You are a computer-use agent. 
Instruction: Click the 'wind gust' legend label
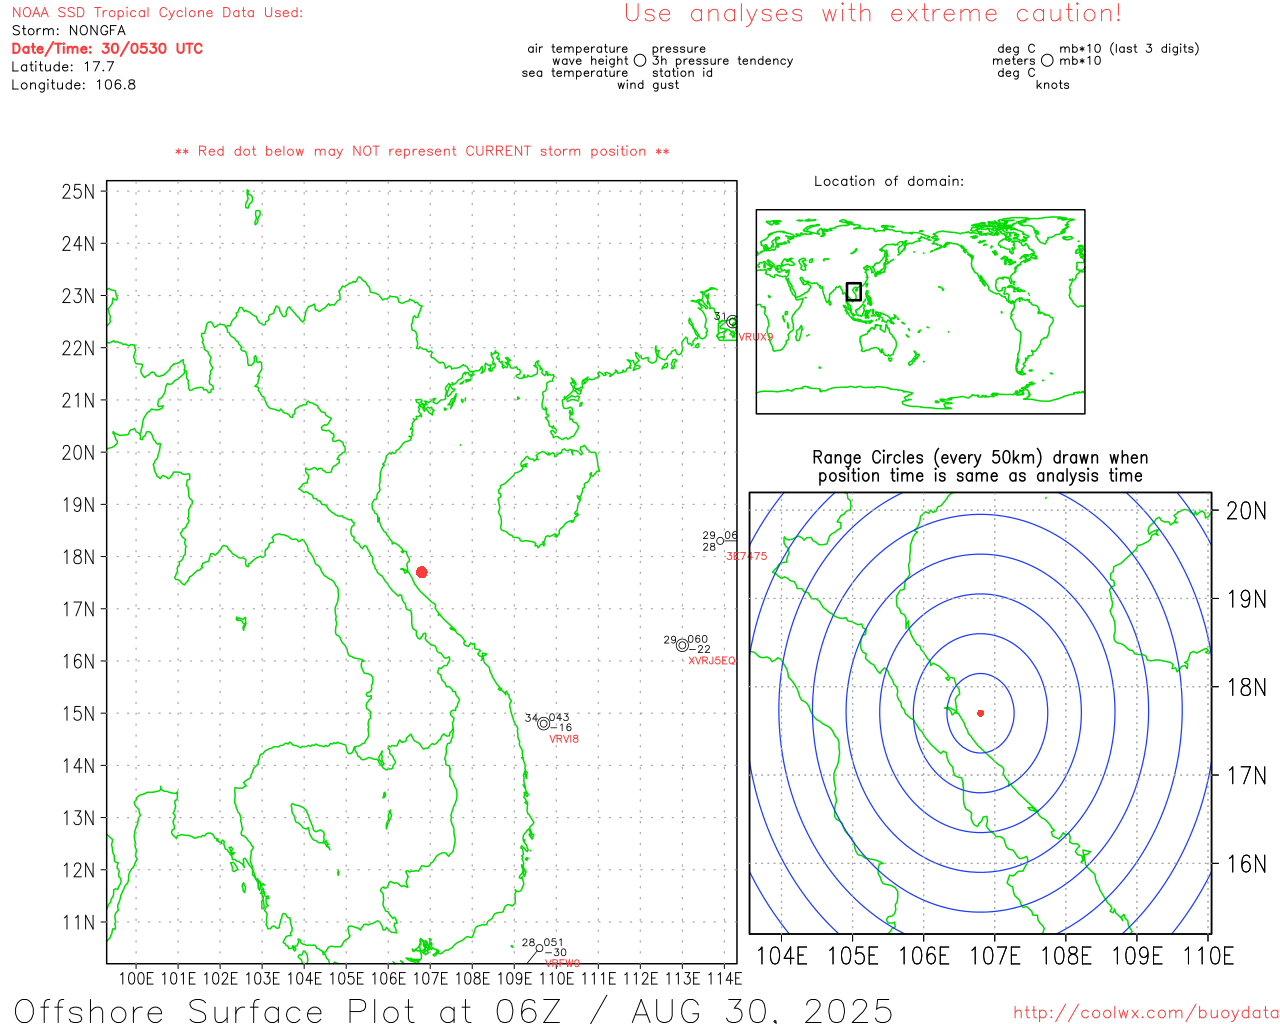648,85
